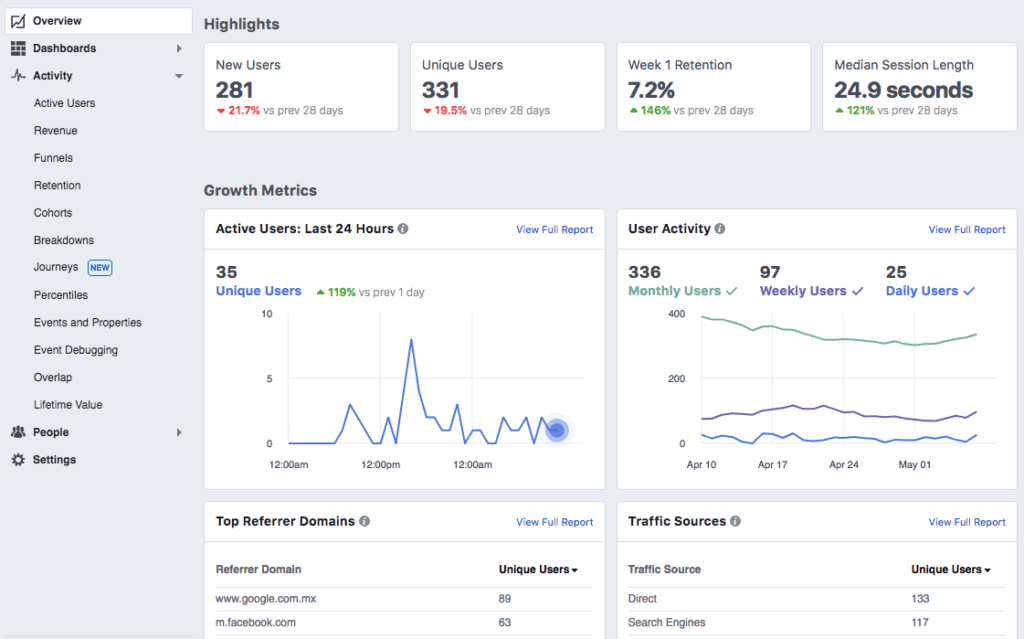Click the highlighted data point on Active Users chart
Screen dimensions: 1024x639
coord(556,429)
